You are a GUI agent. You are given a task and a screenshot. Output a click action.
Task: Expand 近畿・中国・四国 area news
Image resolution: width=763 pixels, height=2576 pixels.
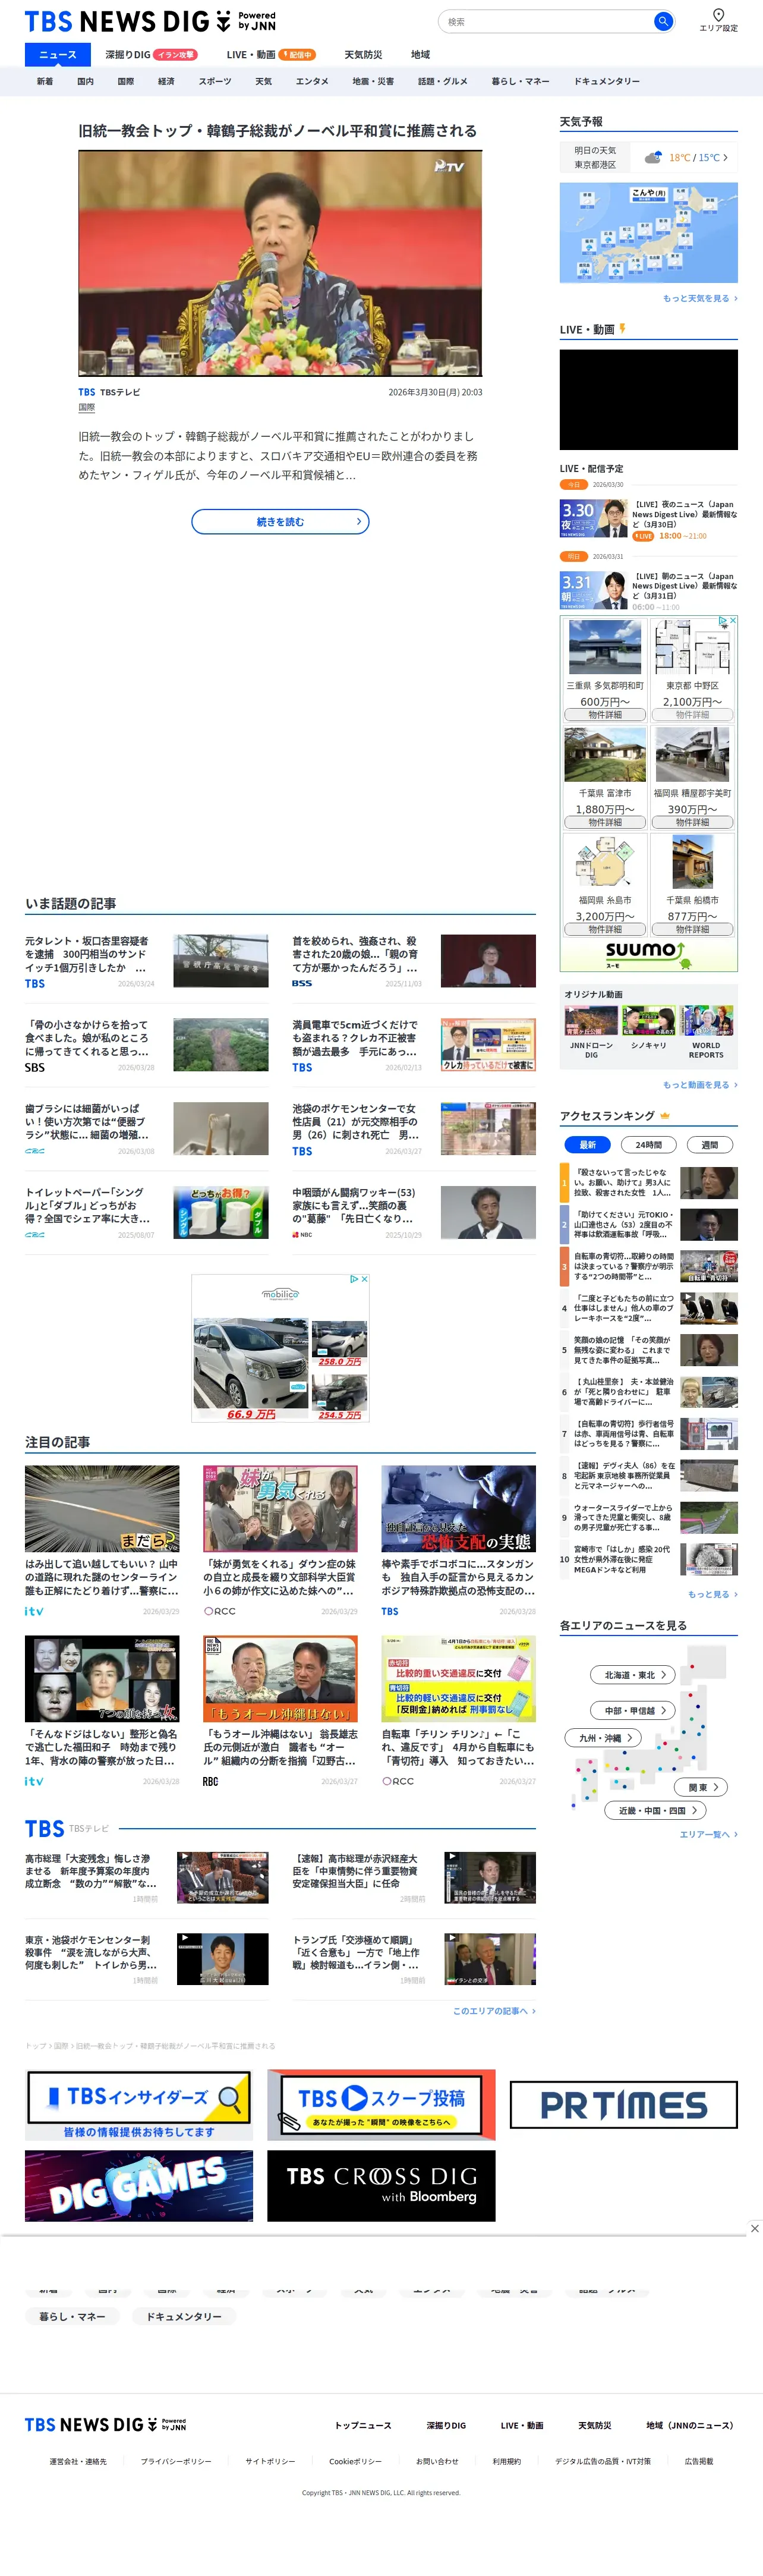click(655, 1810)
